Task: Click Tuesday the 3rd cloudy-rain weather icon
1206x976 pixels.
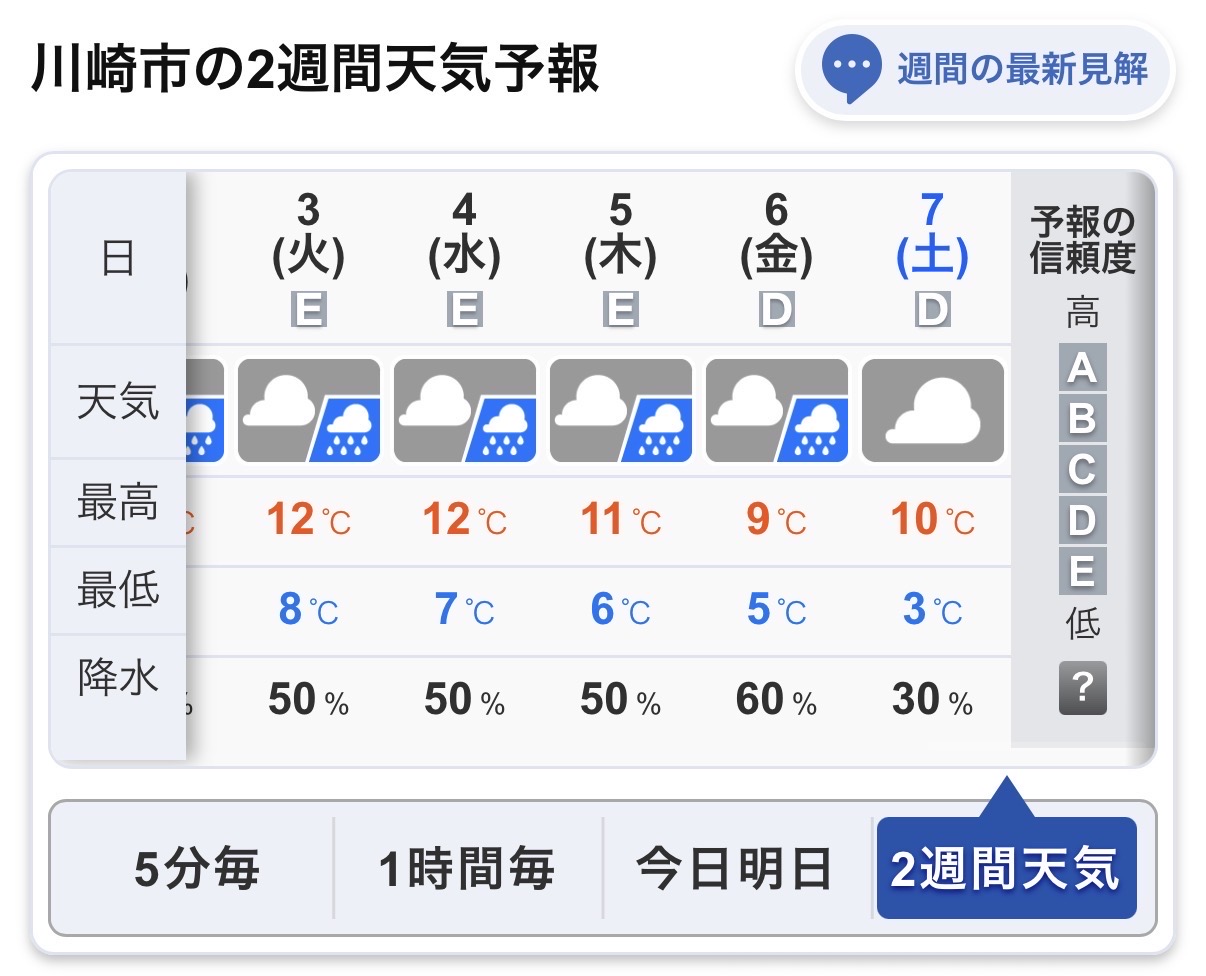Action: pos(309,410)
